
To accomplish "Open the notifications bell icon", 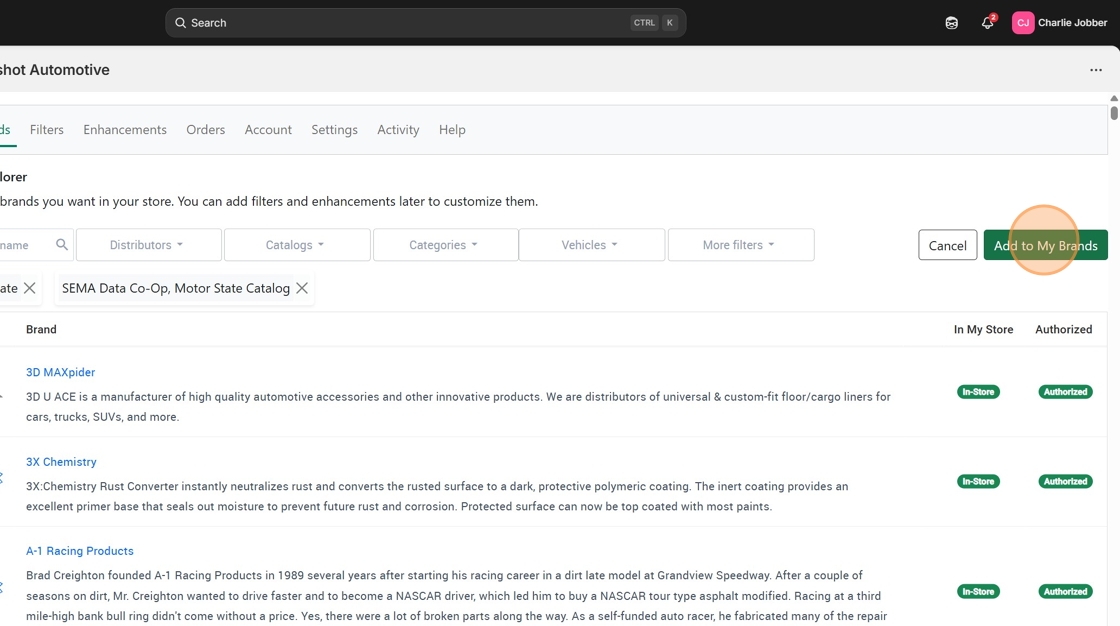I will (987, 23).
